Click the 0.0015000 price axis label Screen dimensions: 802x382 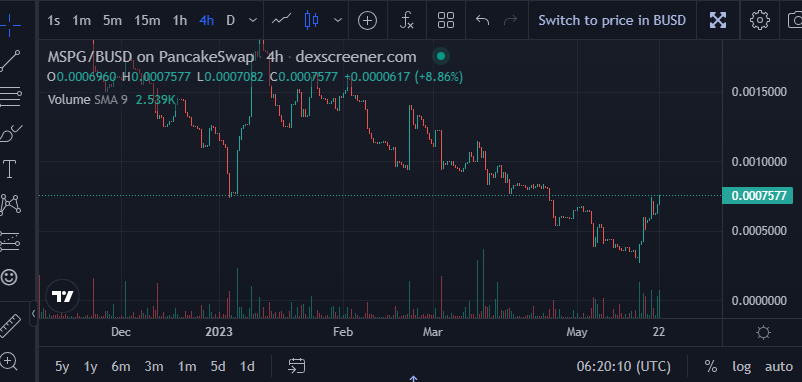coord(759,92)
